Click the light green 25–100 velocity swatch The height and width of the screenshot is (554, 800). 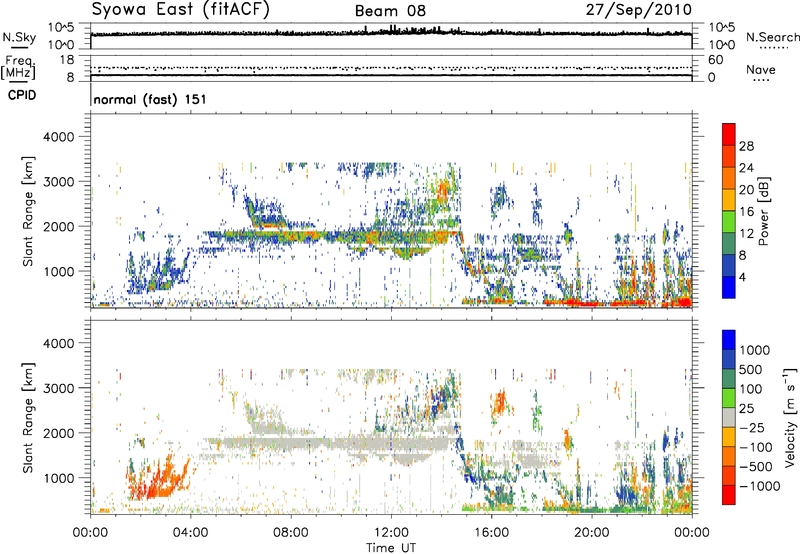[729, 398]
